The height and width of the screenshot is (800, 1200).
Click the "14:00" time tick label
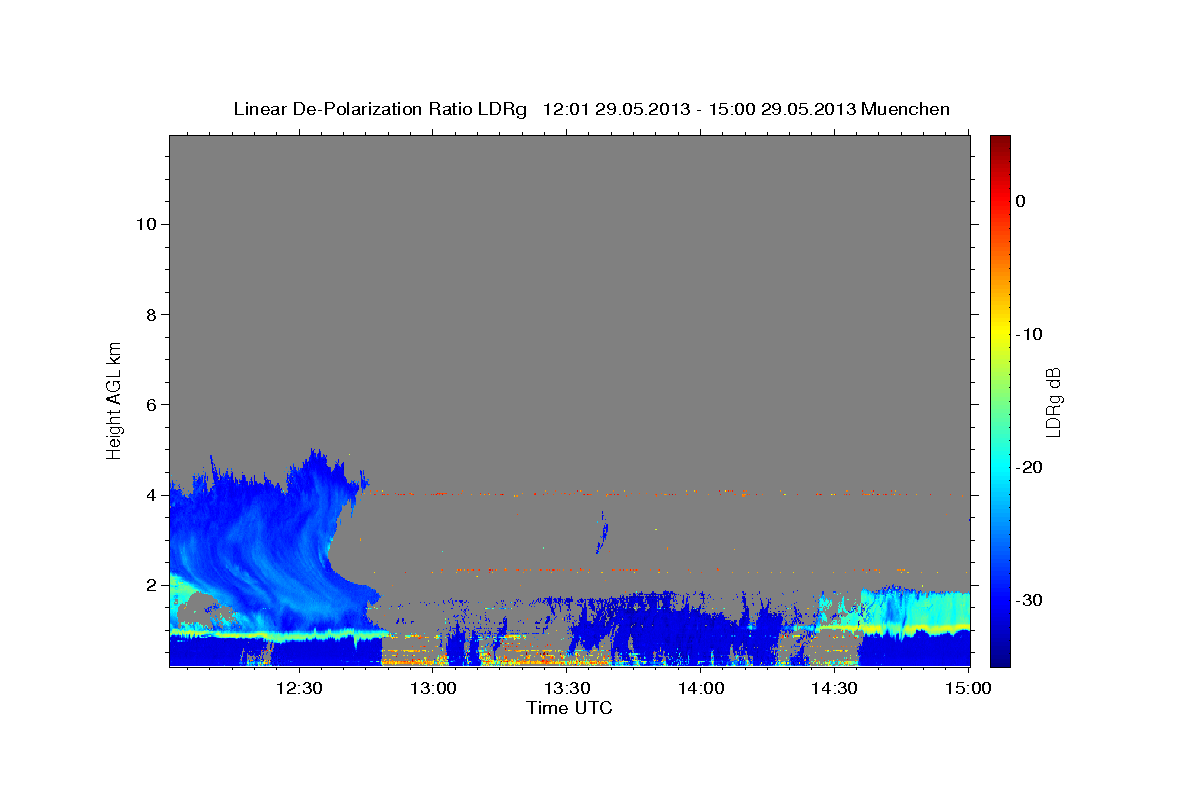click(x=700, y=688)
